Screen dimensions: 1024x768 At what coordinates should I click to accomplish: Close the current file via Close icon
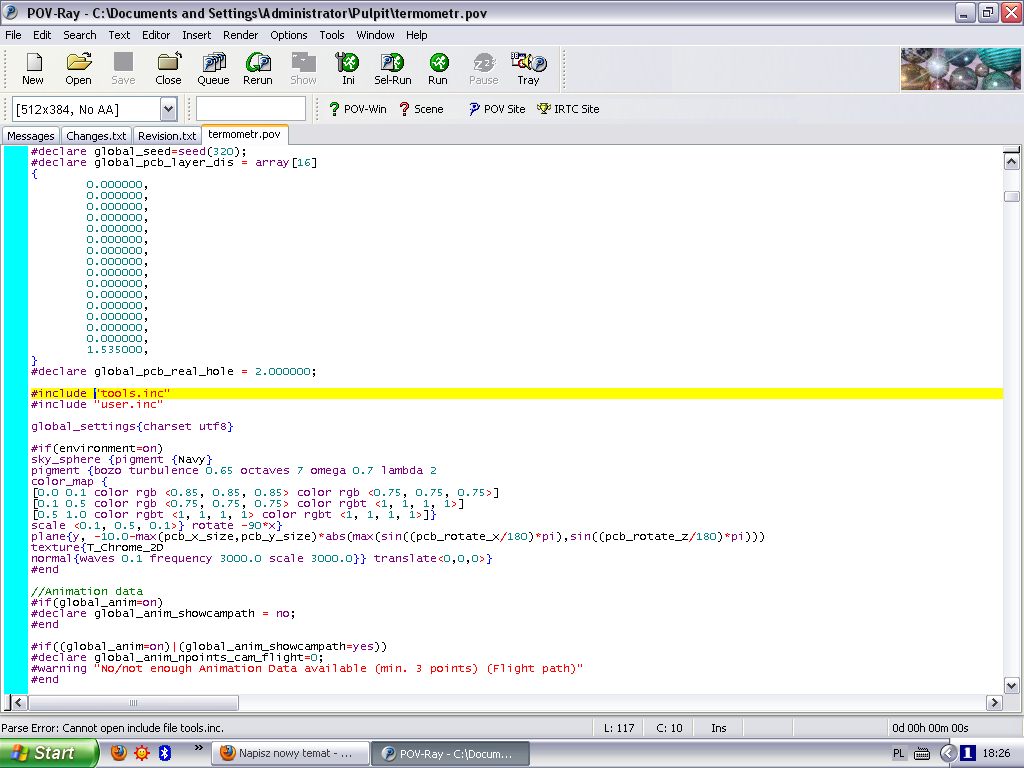(168, 68)
